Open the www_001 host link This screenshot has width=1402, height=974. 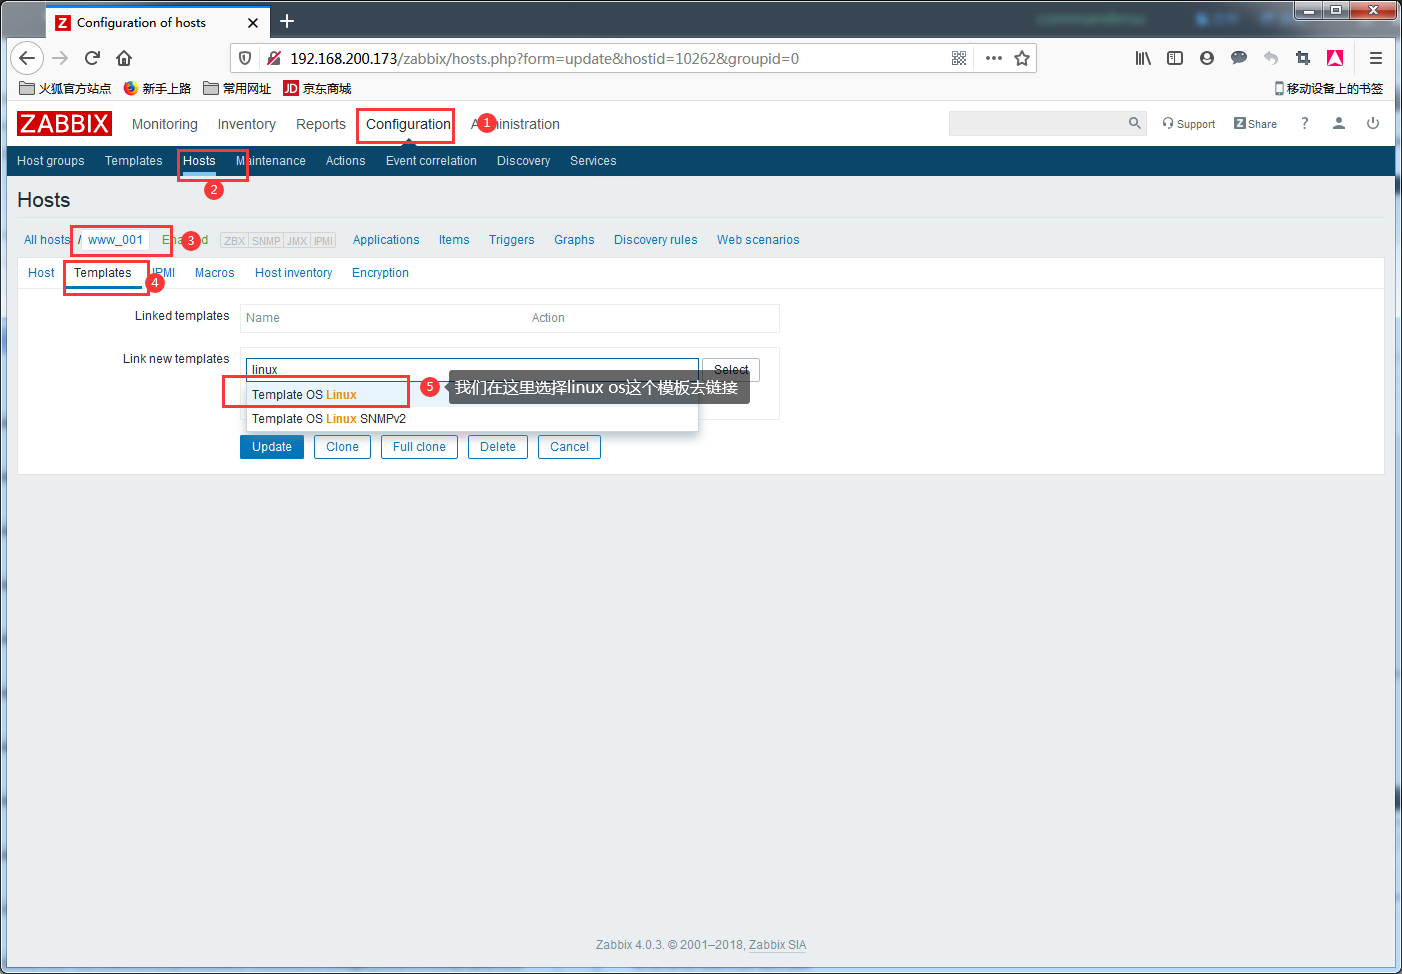pyautogui.click(x=115, y=240)
